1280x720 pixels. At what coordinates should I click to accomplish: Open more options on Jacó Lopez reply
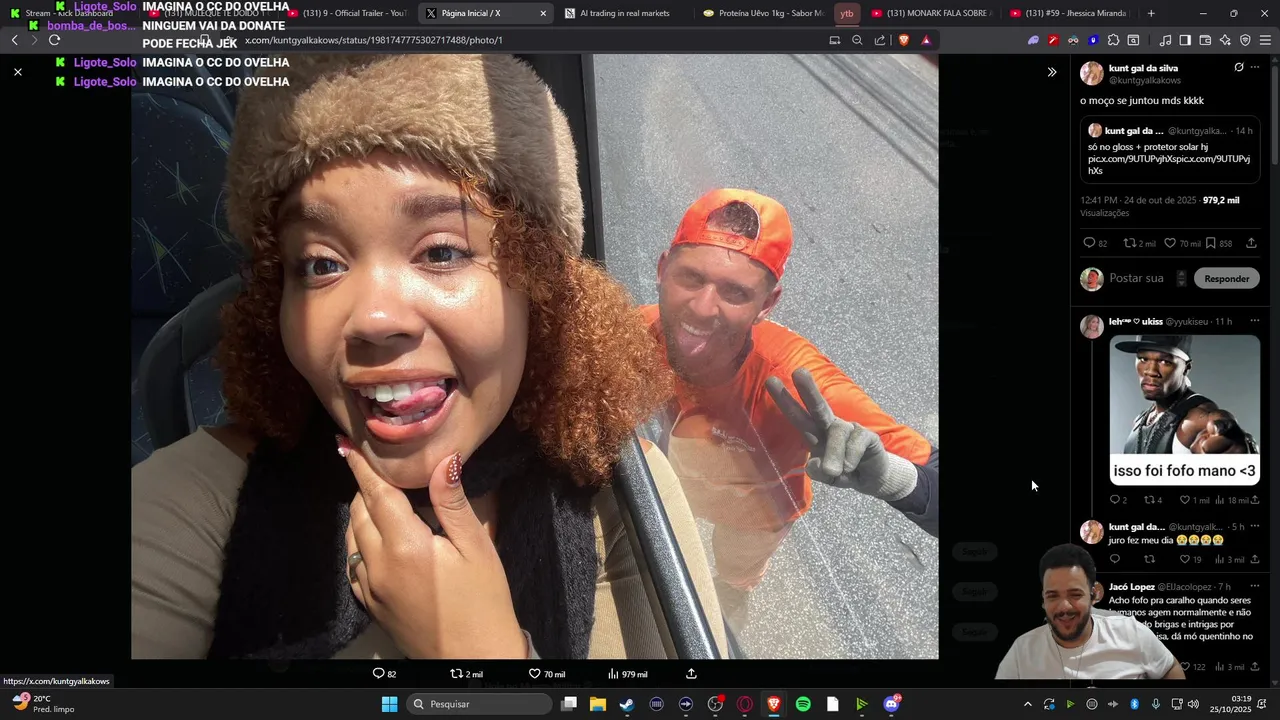click(1255, 586)
